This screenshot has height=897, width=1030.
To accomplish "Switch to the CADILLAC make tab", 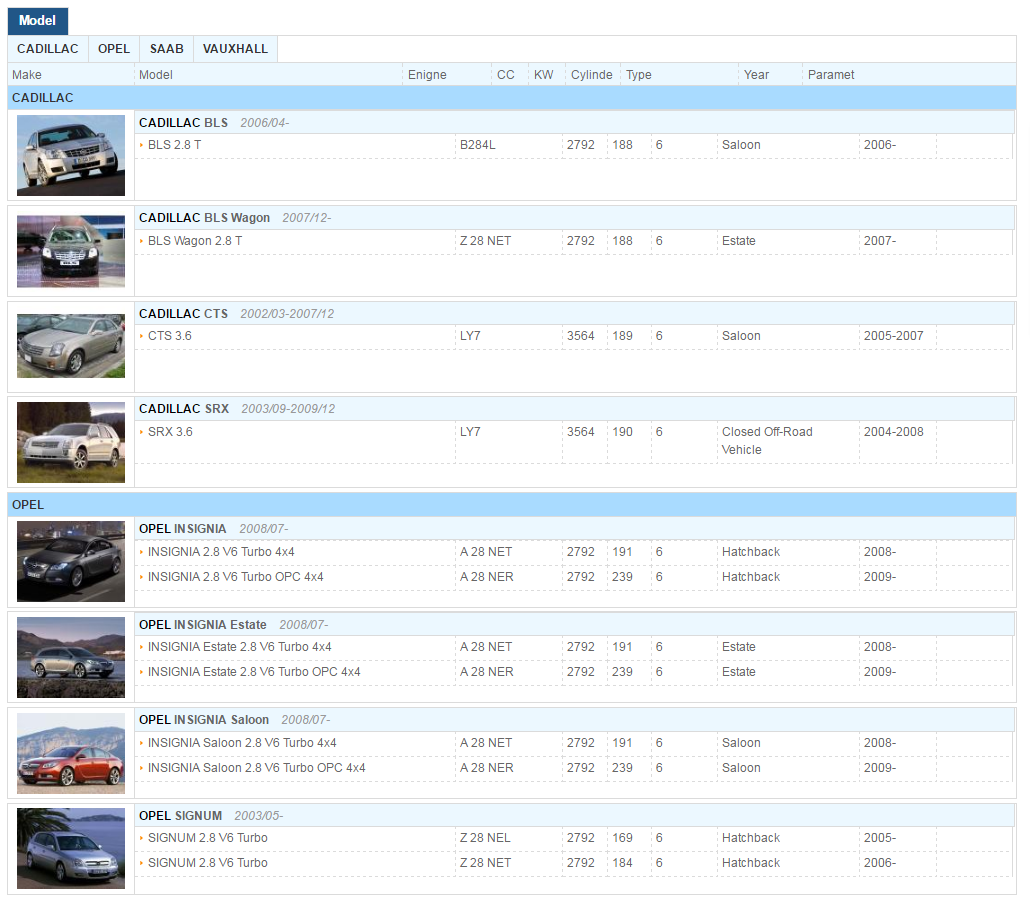I will tap(48, 49).
